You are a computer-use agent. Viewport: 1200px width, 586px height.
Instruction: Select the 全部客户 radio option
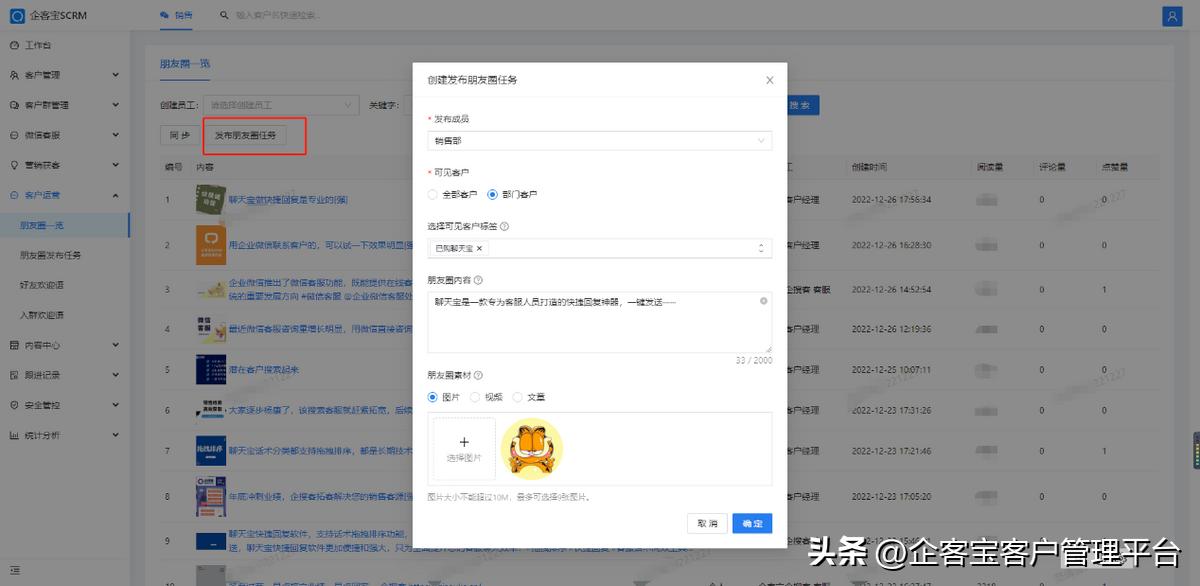(x=432, y=194)
